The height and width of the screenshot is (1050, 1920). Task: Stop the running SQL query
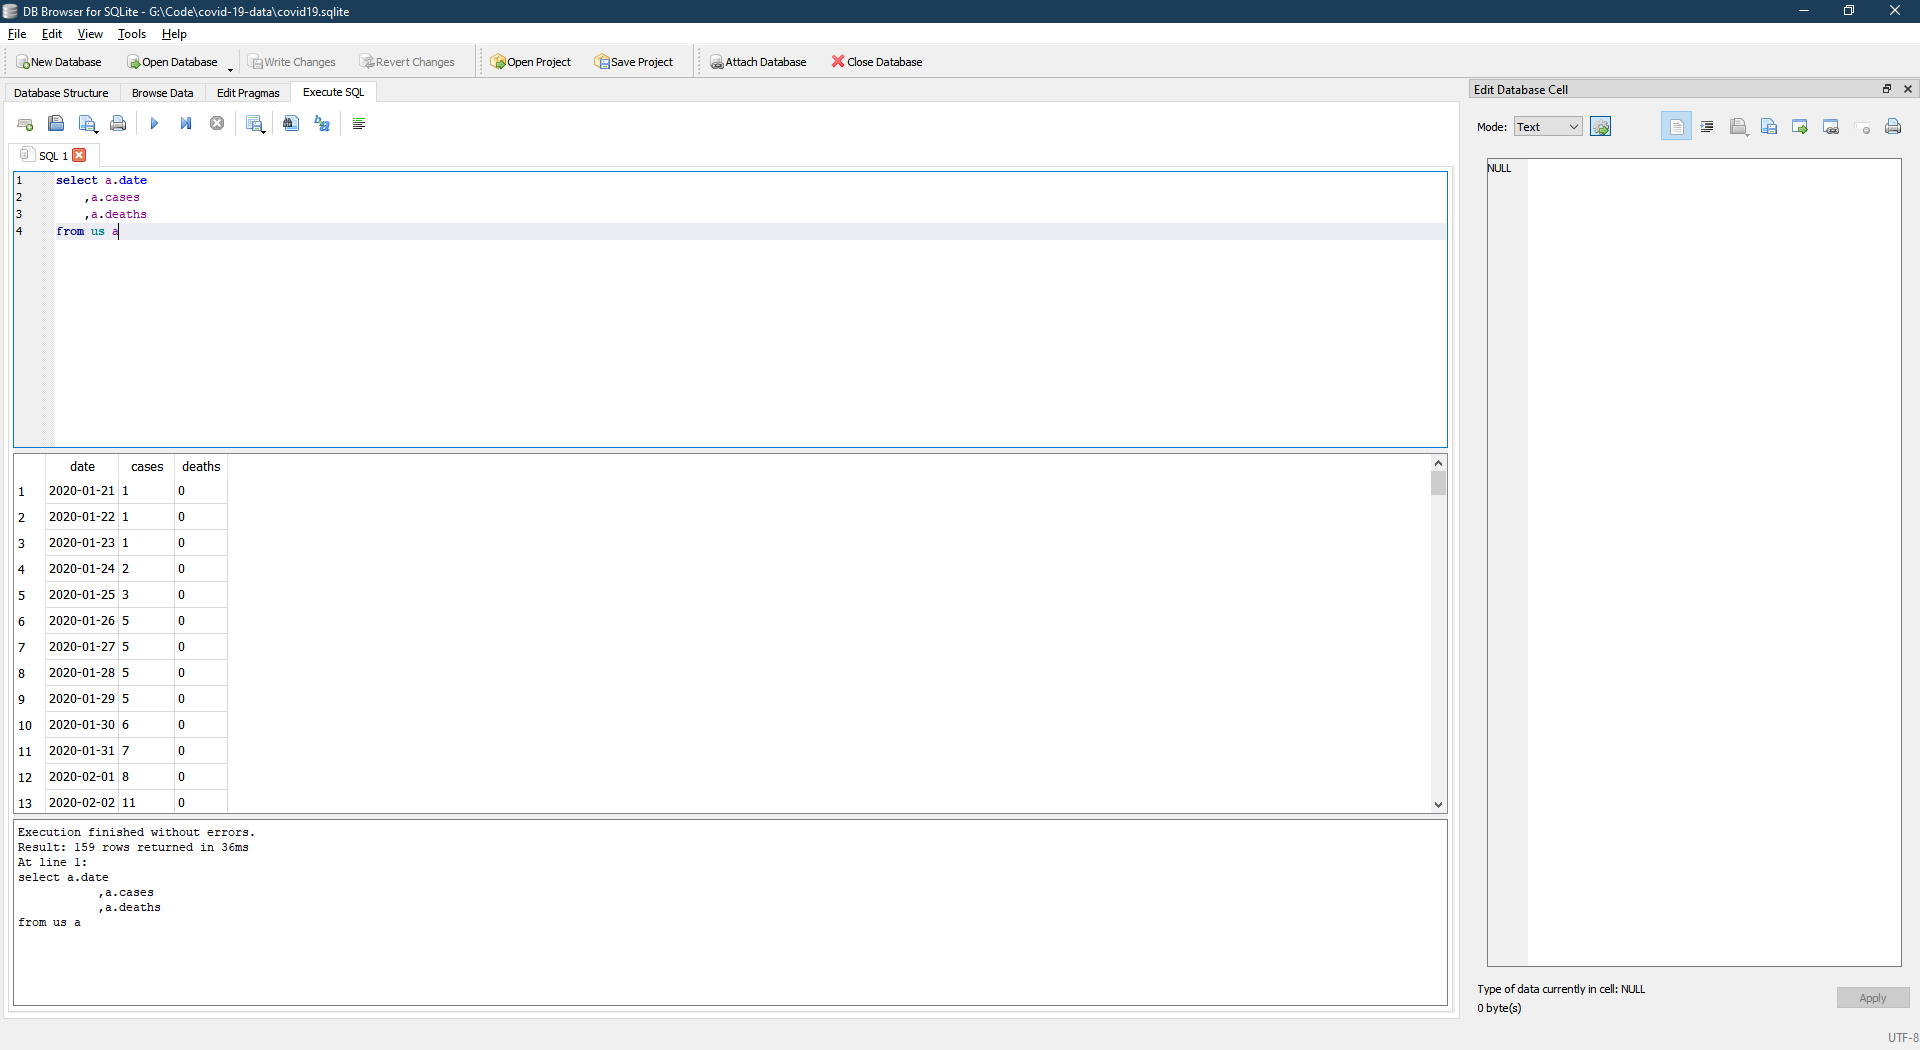(217, 124)
